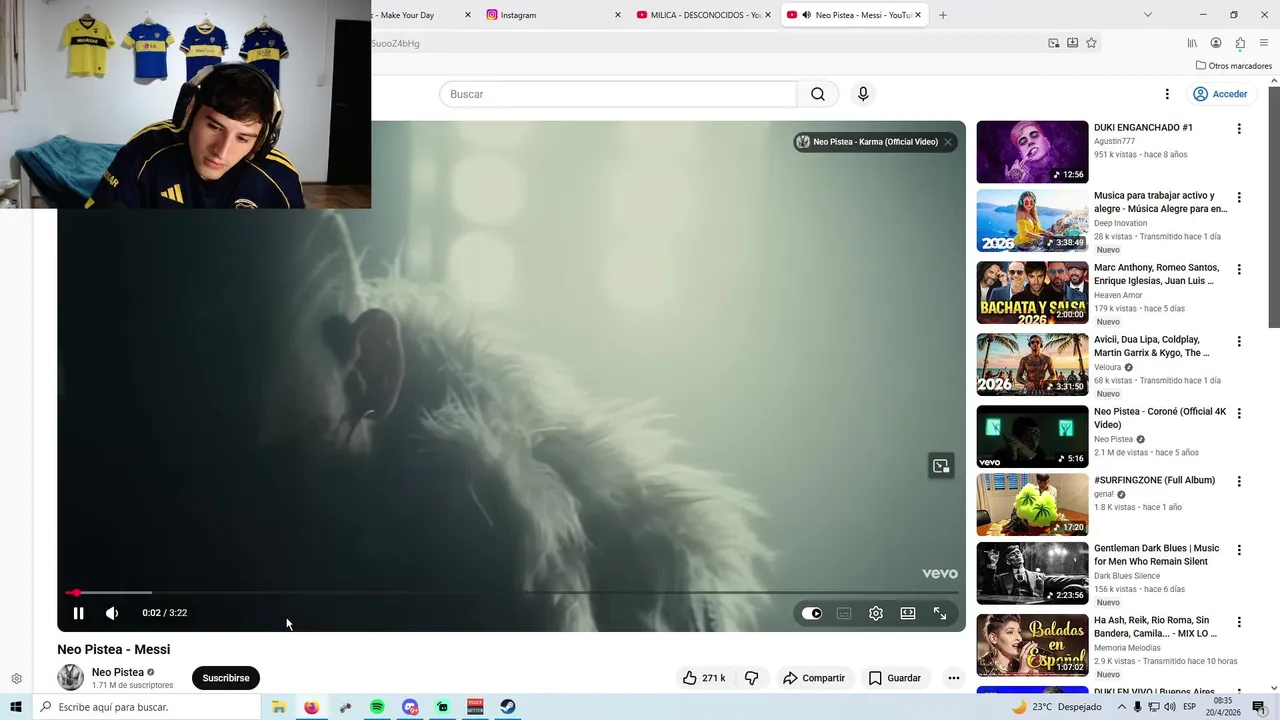Image resolution: width=1280 pixels, height=720 pixels.
Task: Open the notification center in tray
Action: click(1259, 707)
